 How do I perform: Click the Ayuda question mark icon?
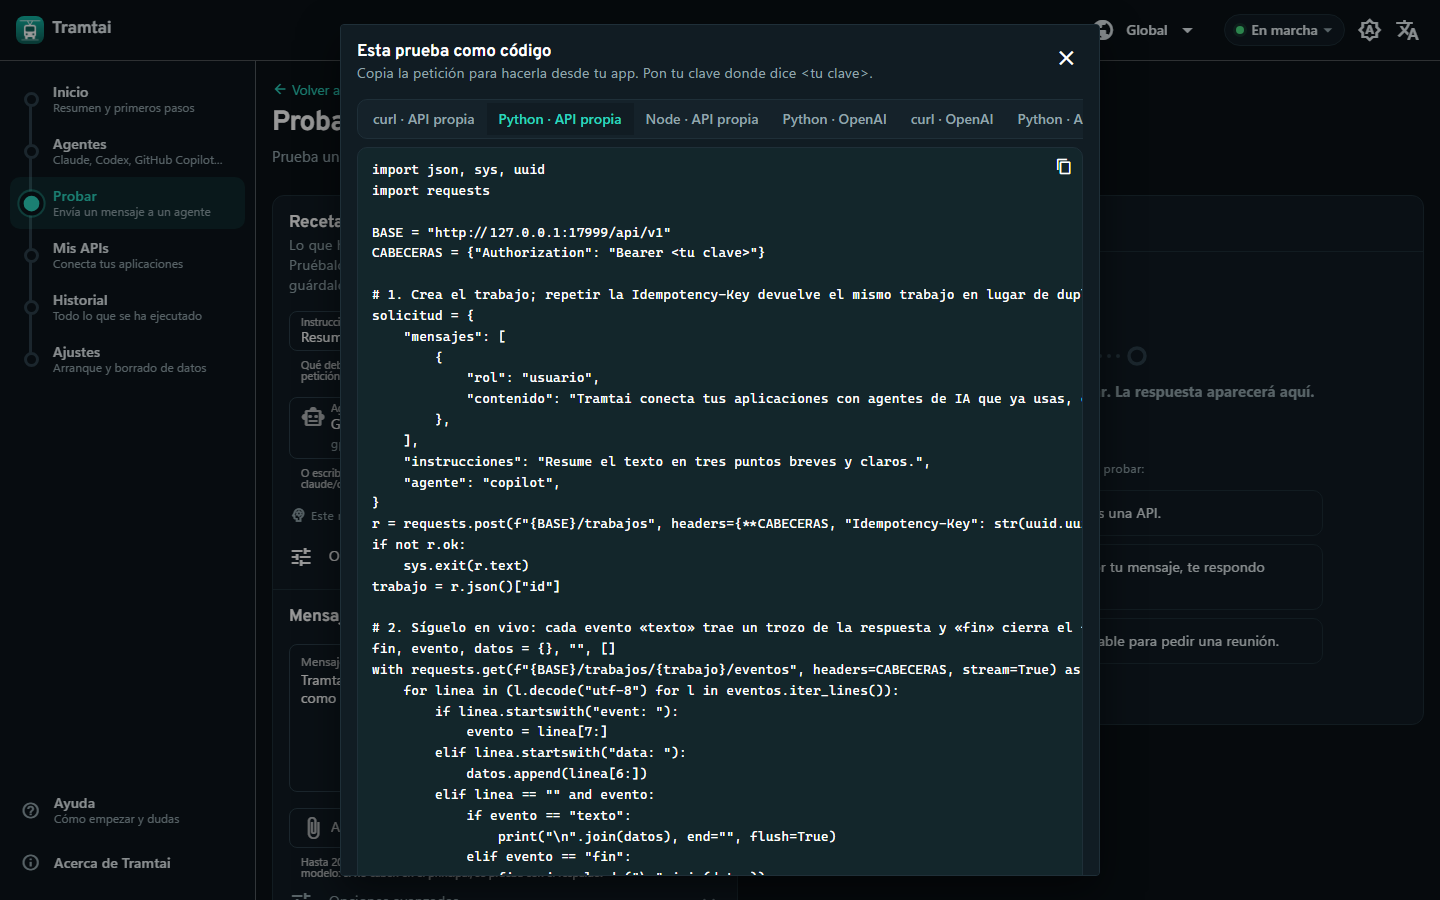point(31,810)
